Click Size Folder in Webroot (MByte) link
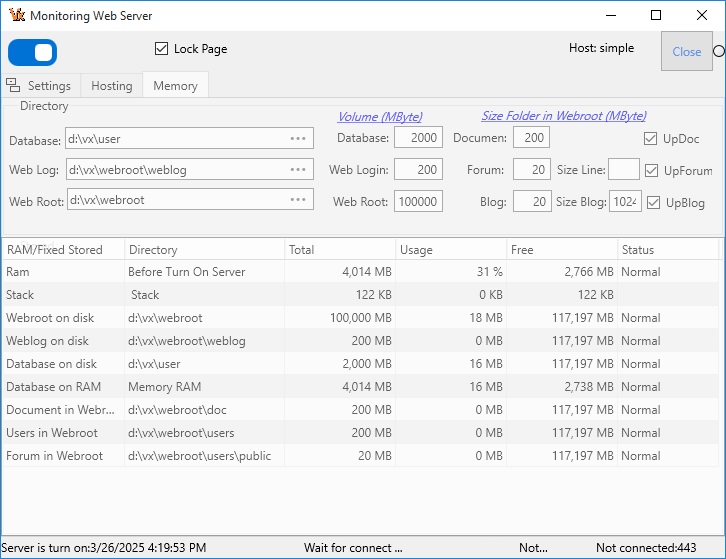The height and width of the screenshot is (559, 726). [x=563, y=116]
